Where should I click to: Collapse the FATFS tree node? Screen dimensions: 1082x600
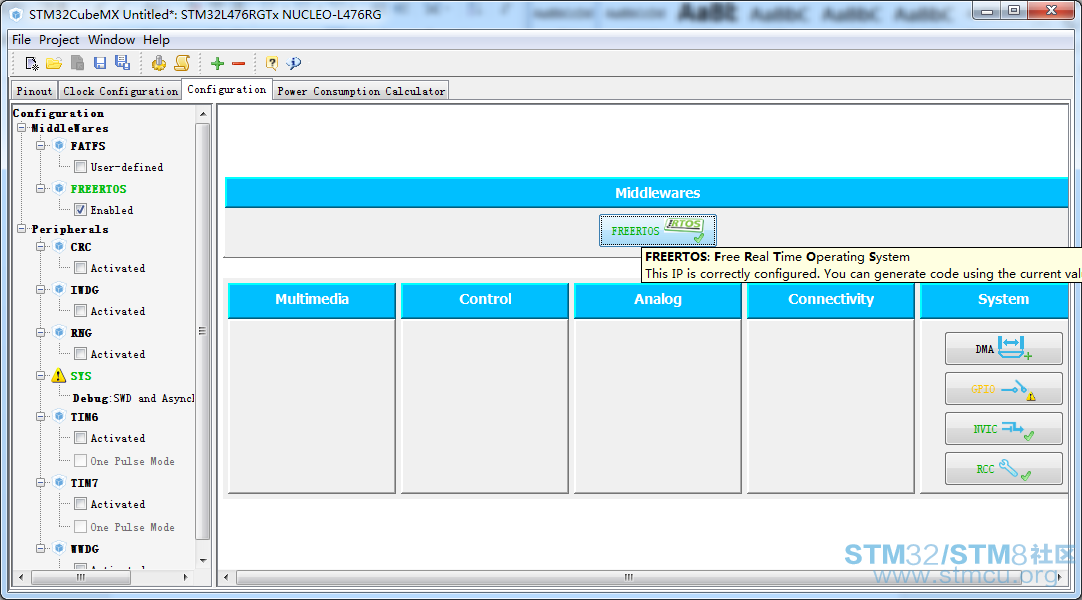41,146
